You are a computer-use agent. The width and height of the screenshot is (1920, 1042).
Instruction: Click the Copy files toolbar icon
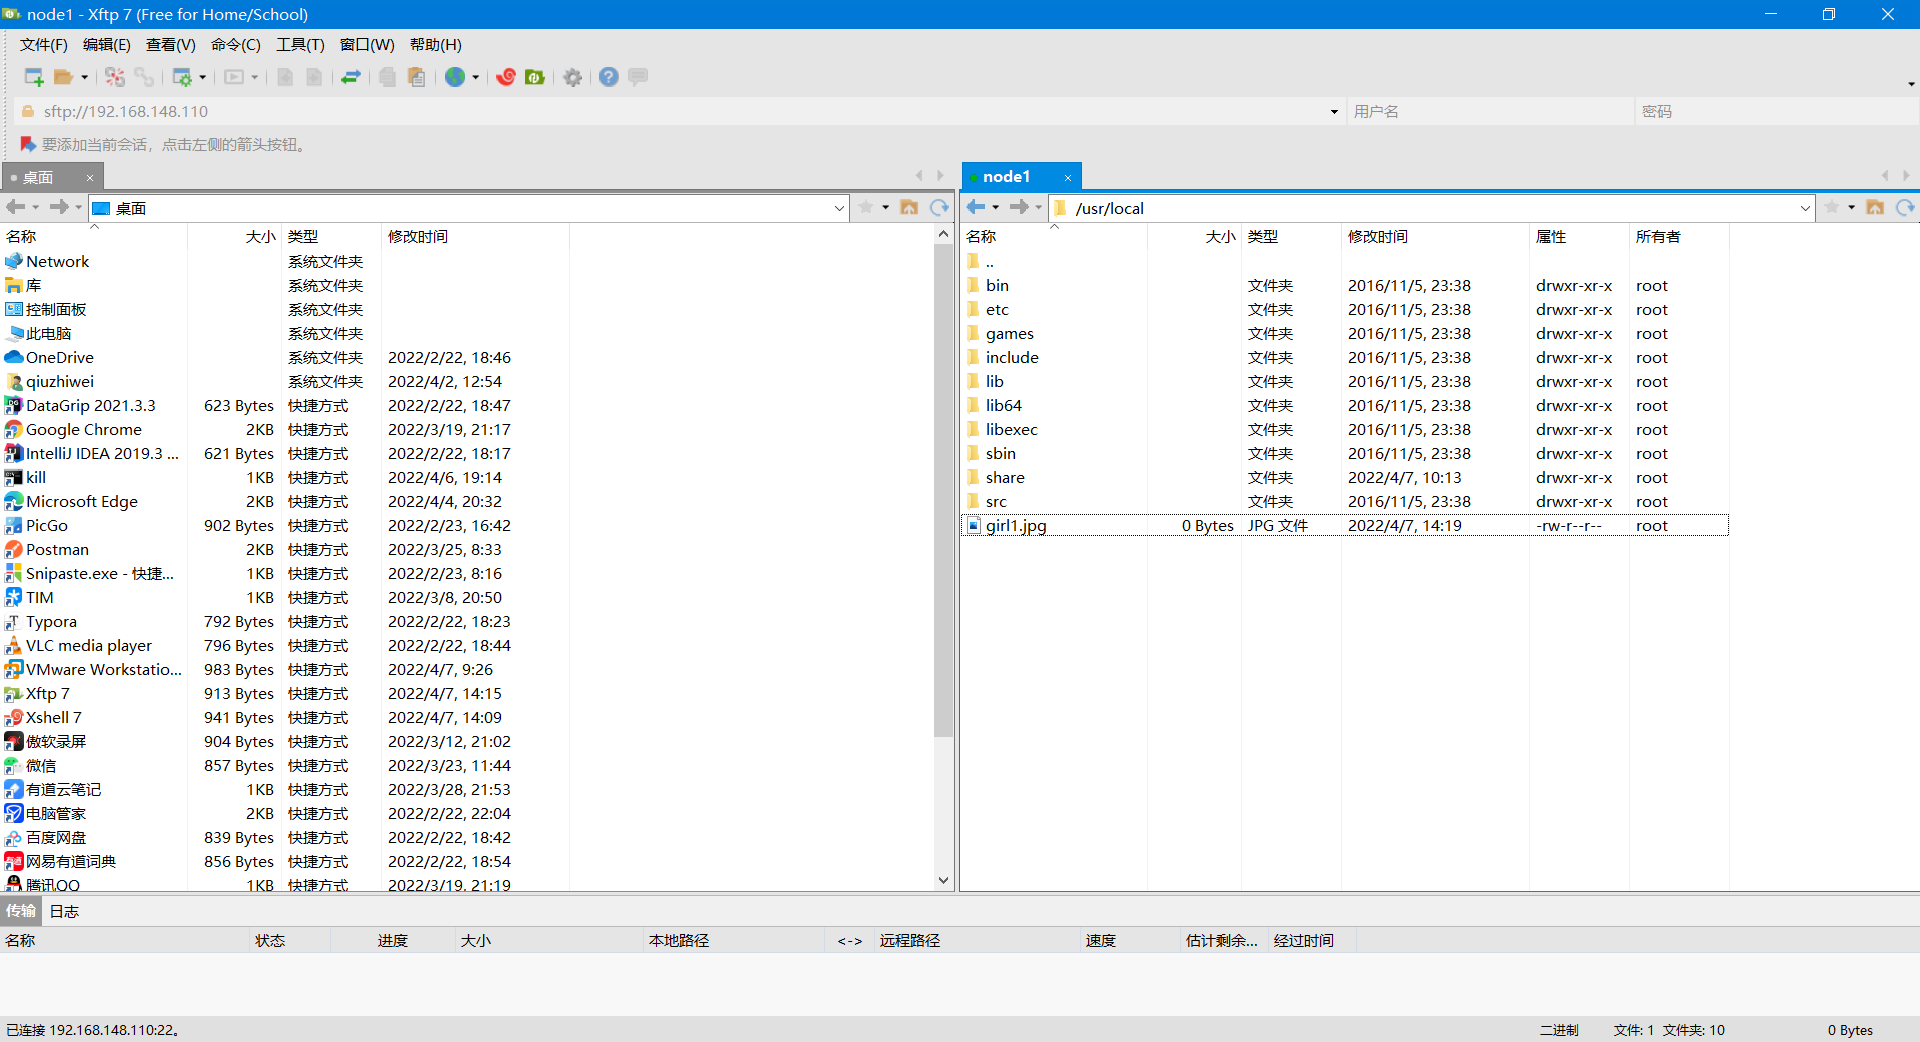388,77
